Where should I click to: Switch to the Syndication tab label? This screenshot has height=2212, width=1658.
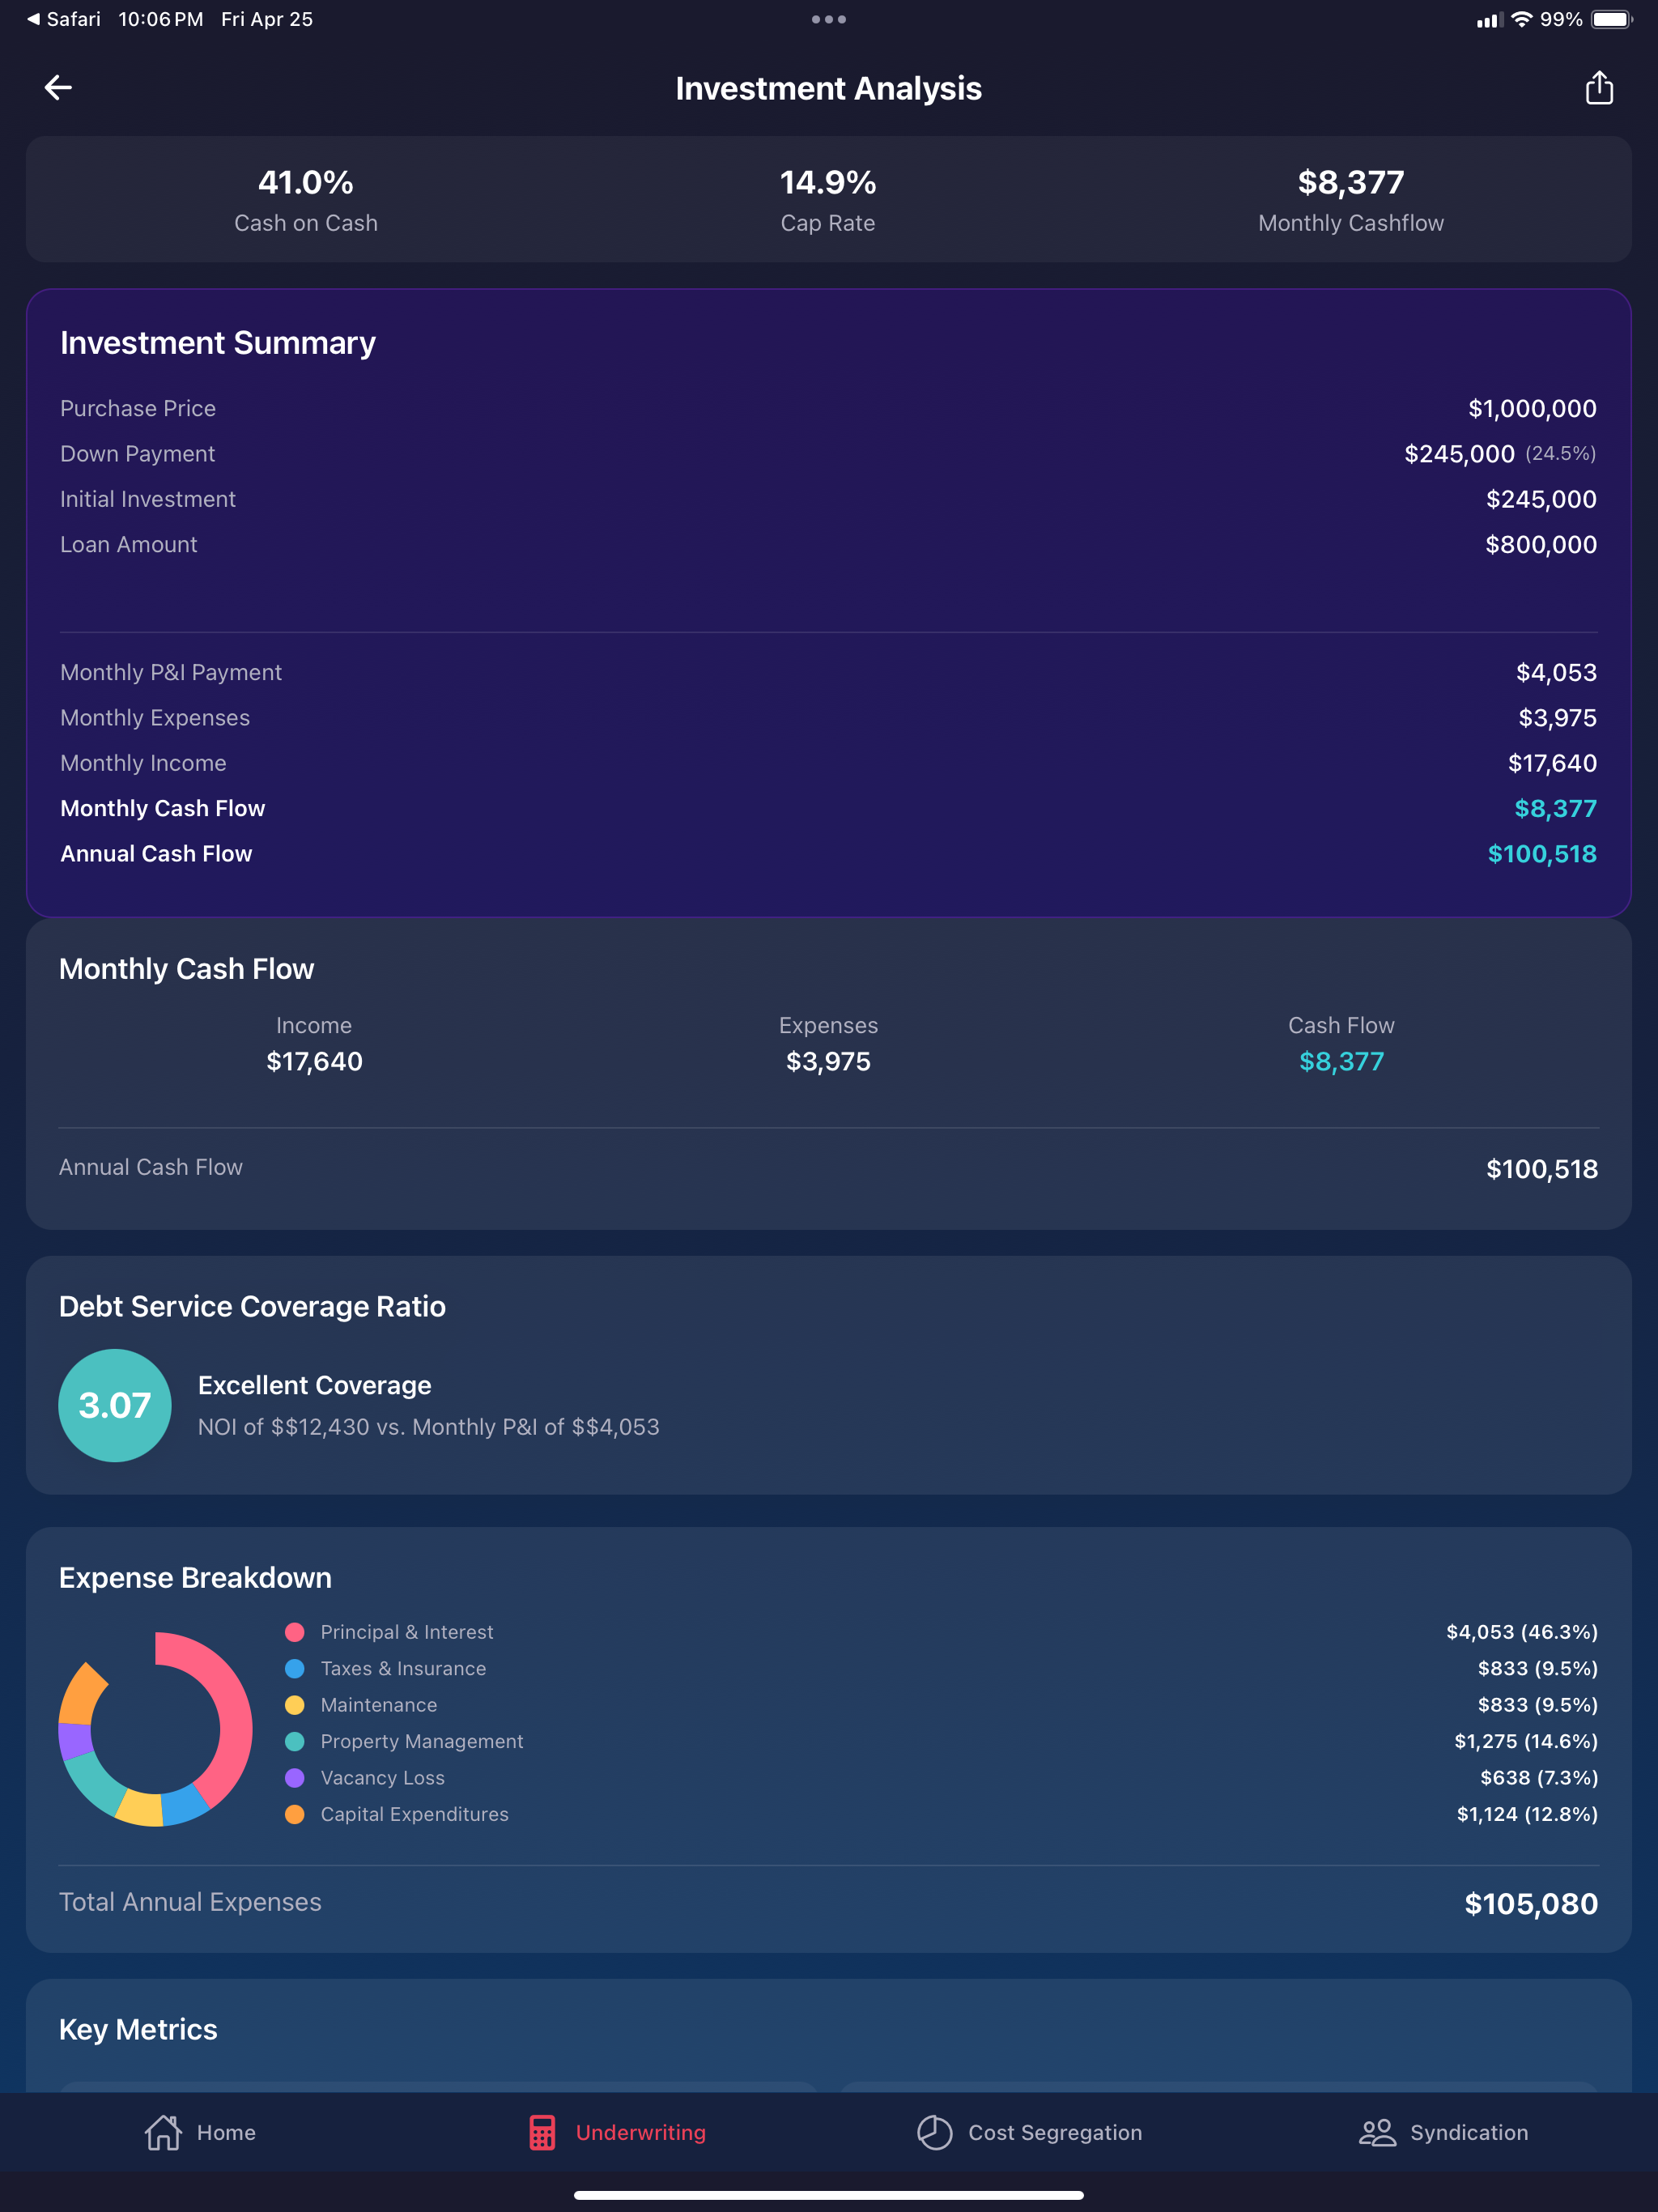pyautogui.click(x=1468, y=2132)
